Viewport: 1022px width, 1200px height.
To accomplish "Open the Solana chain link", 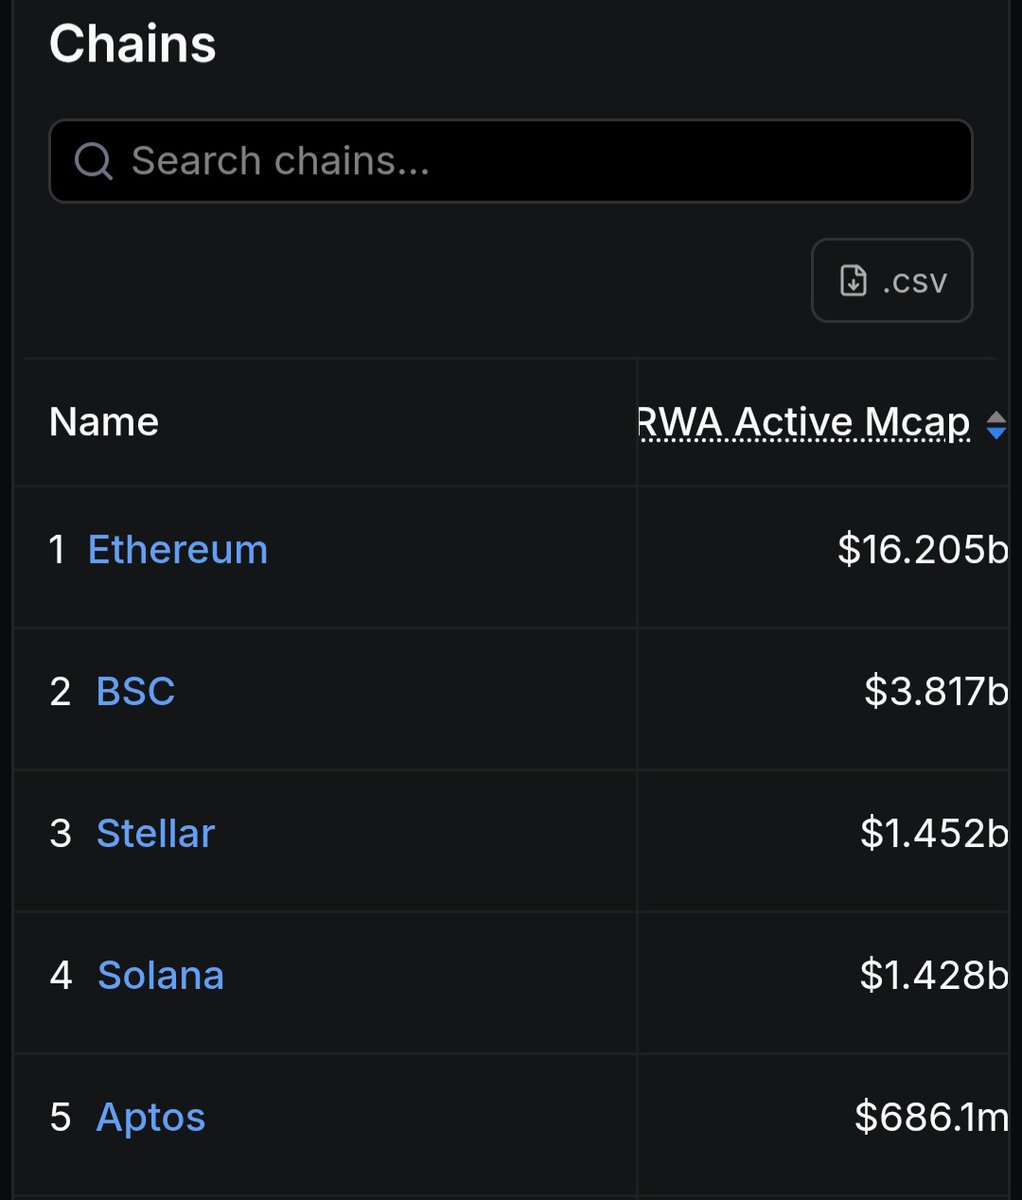I will click(x=161, y=976).
